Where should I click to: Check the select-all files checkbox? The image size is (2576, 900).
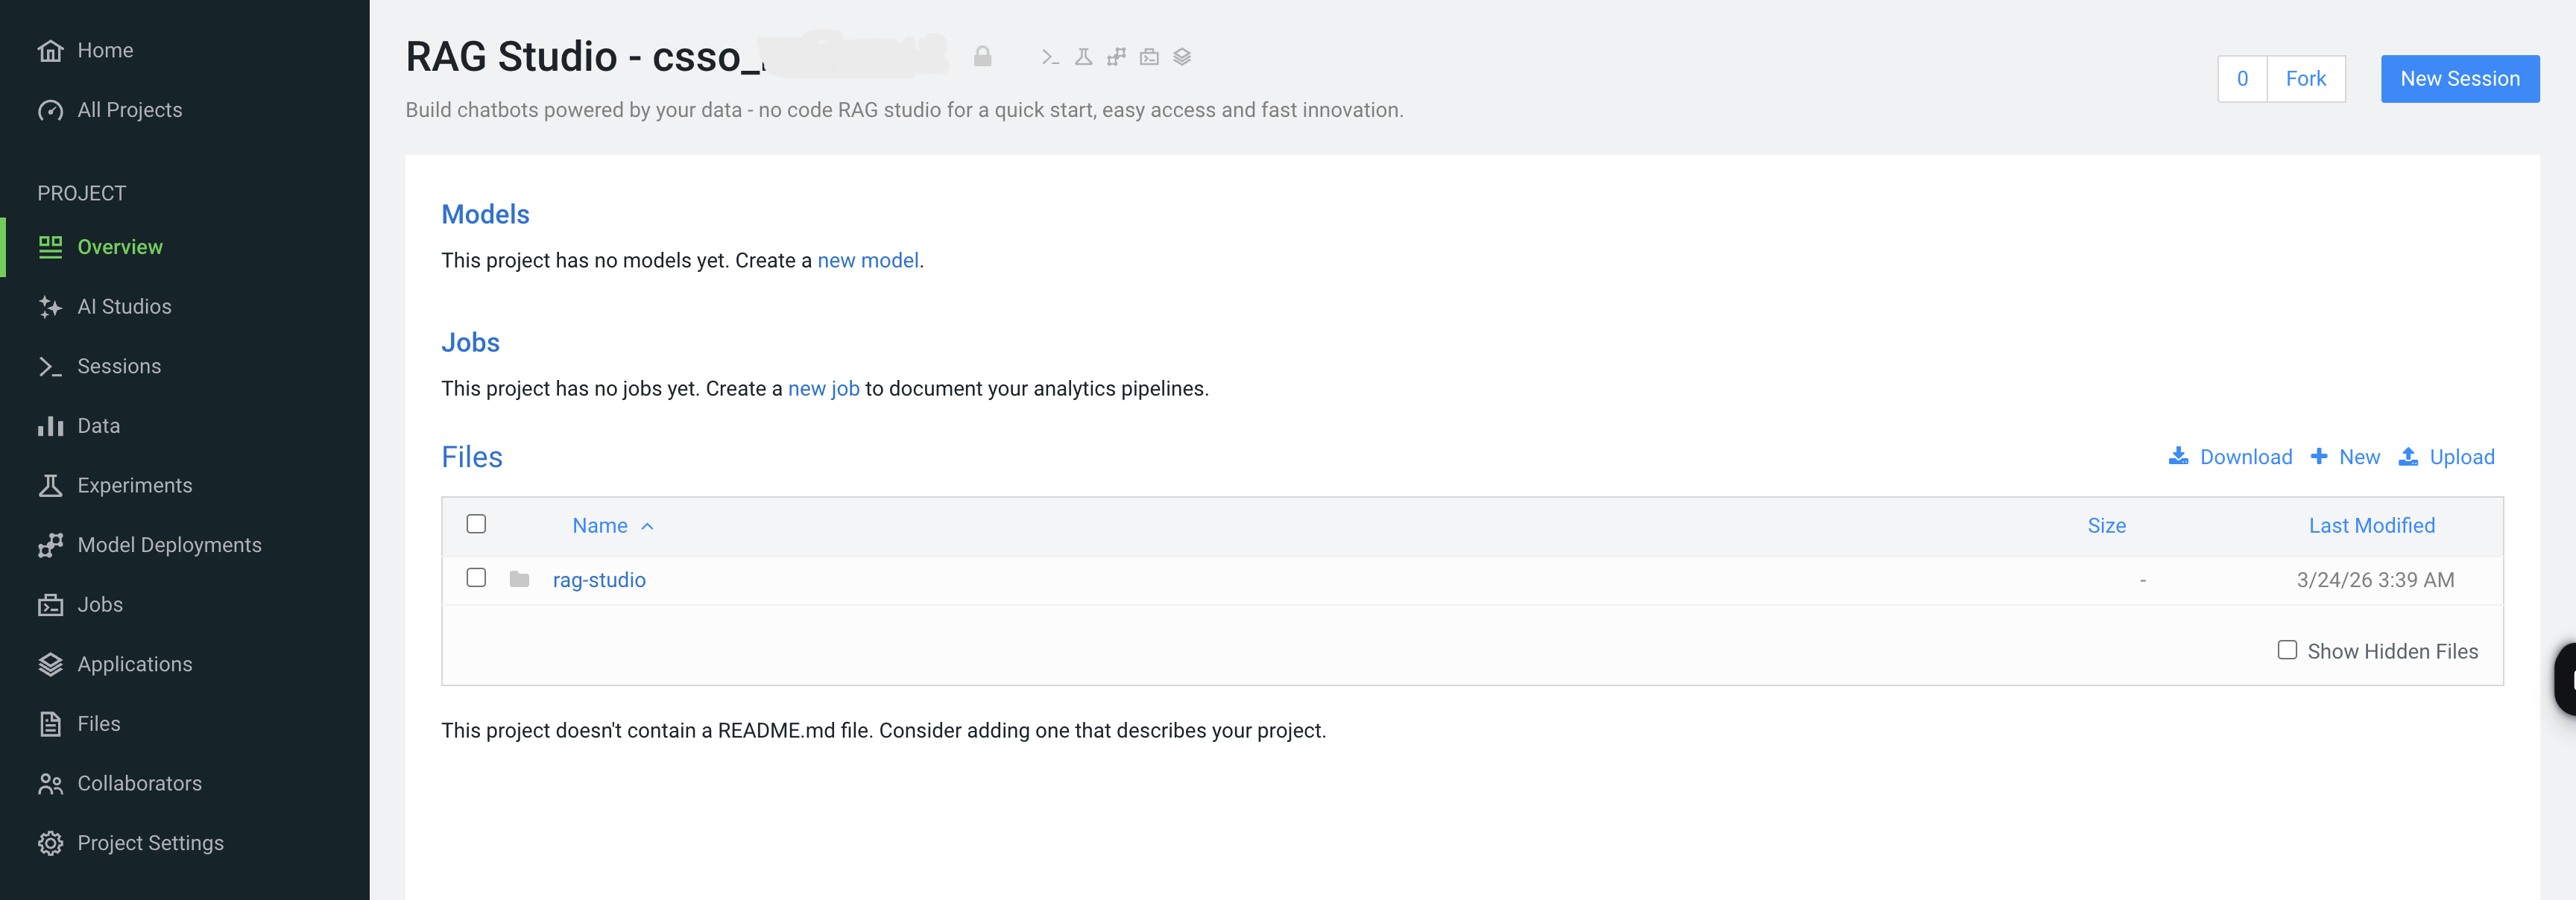(476, 524)
